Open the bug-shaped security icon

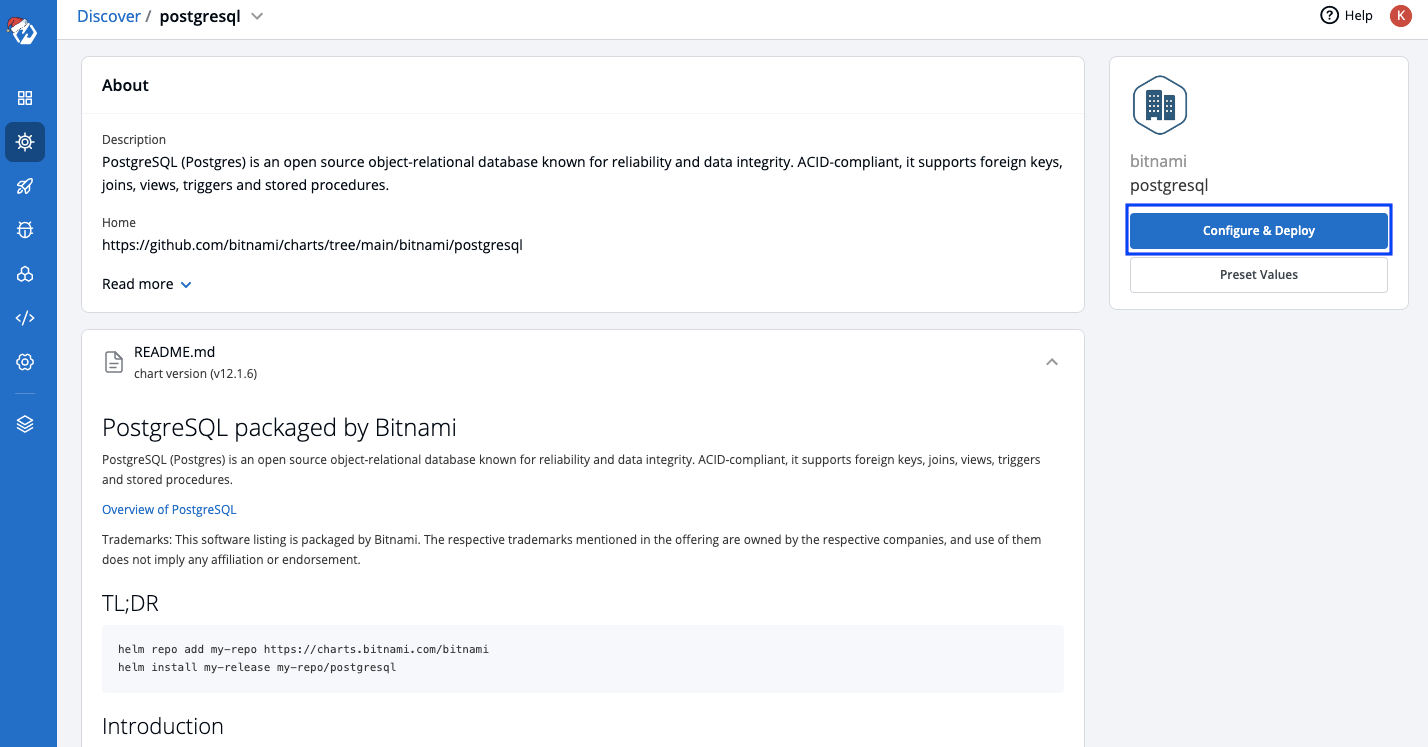[25, 229]
